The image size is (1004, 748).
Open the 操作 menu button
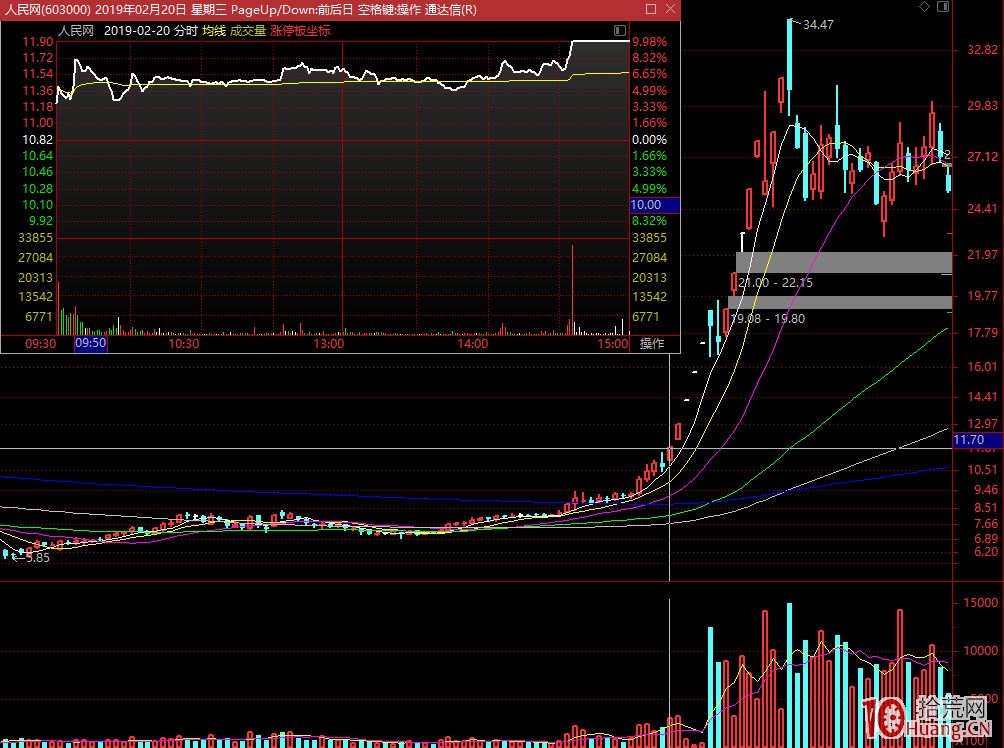point(652,344)
